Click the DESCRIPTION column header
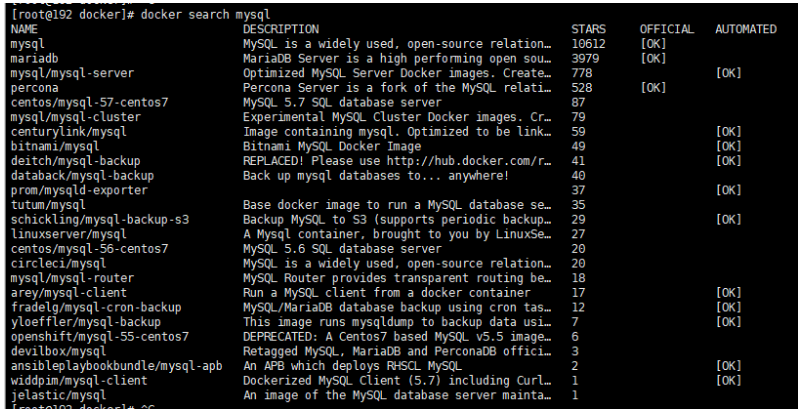 pyautogui.click(x=281, y=29)
